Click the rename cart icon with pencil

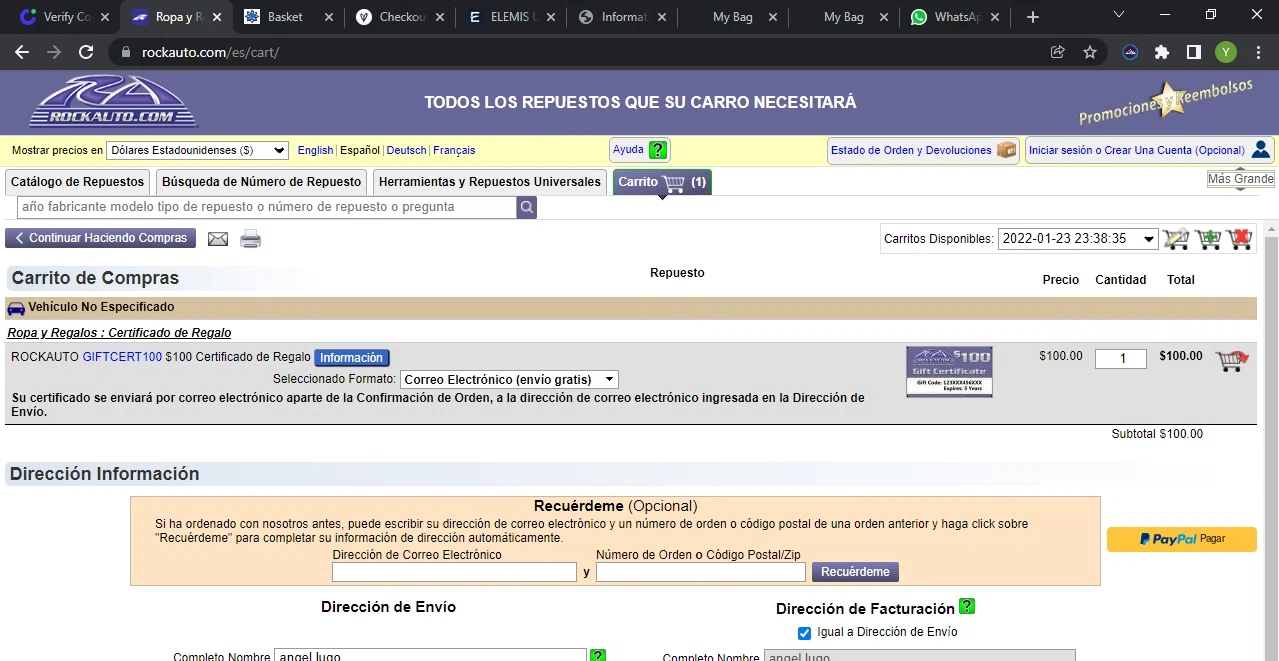point(1176,239)
